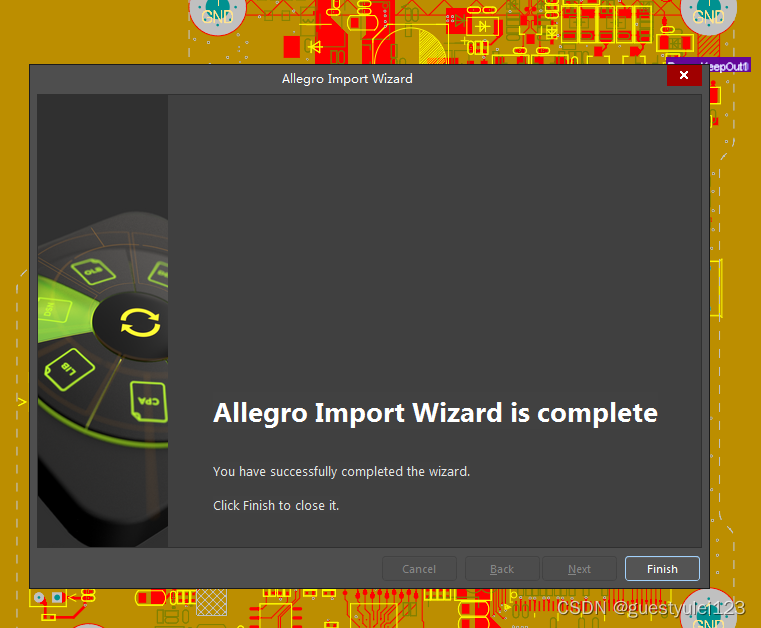Click the Allegro Import Wizard title bar

tap(347, 79)
